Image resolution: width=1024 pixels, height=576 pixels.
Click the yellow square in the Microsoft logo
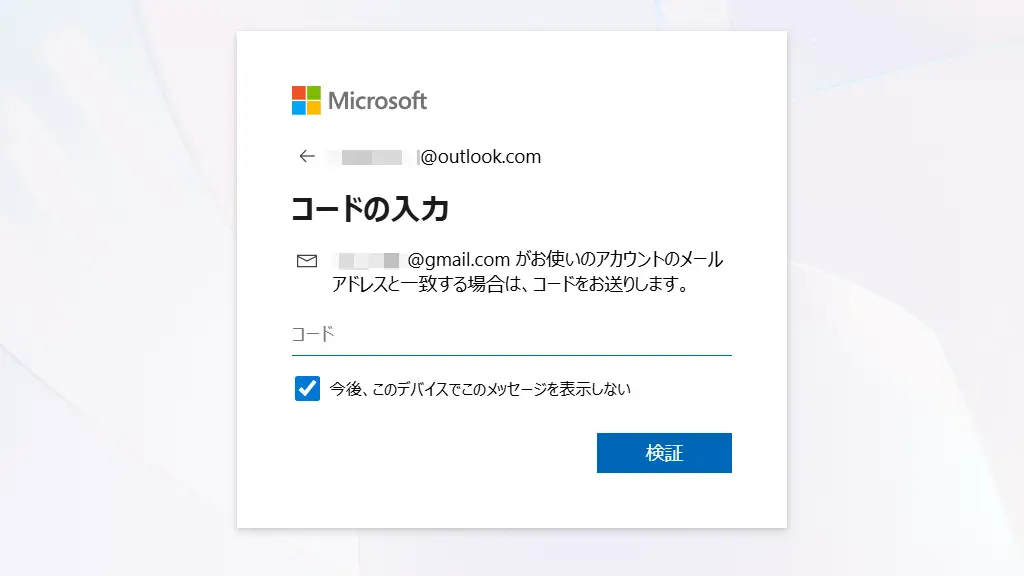click(314, 108)
